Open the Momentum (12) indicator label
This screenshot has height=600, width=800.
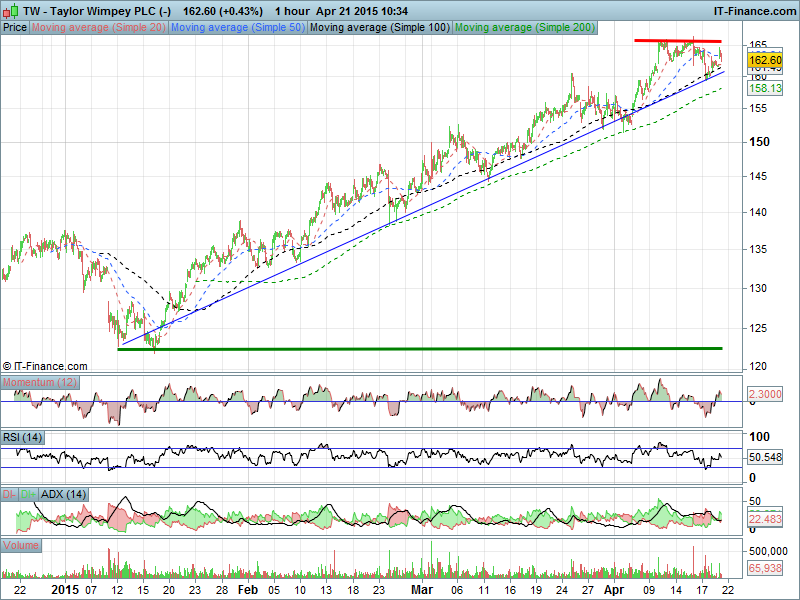coord(37,384)
